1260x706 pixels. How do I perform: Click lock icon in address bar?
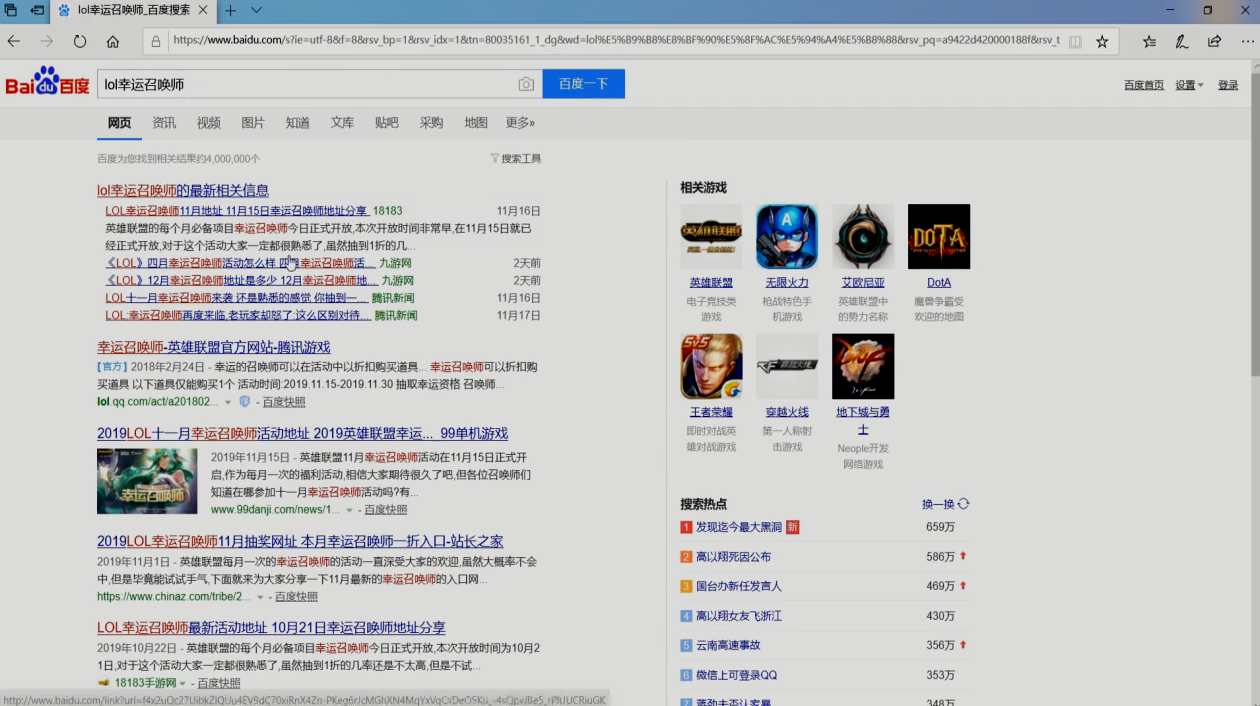(156, 41)
